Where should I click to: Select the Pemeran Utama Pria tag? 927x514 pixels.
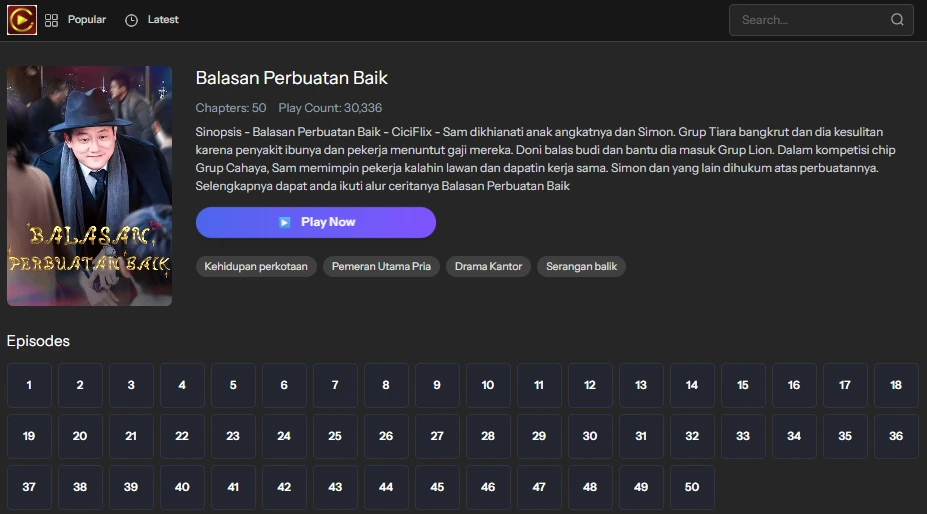click(x=381, y=266)
